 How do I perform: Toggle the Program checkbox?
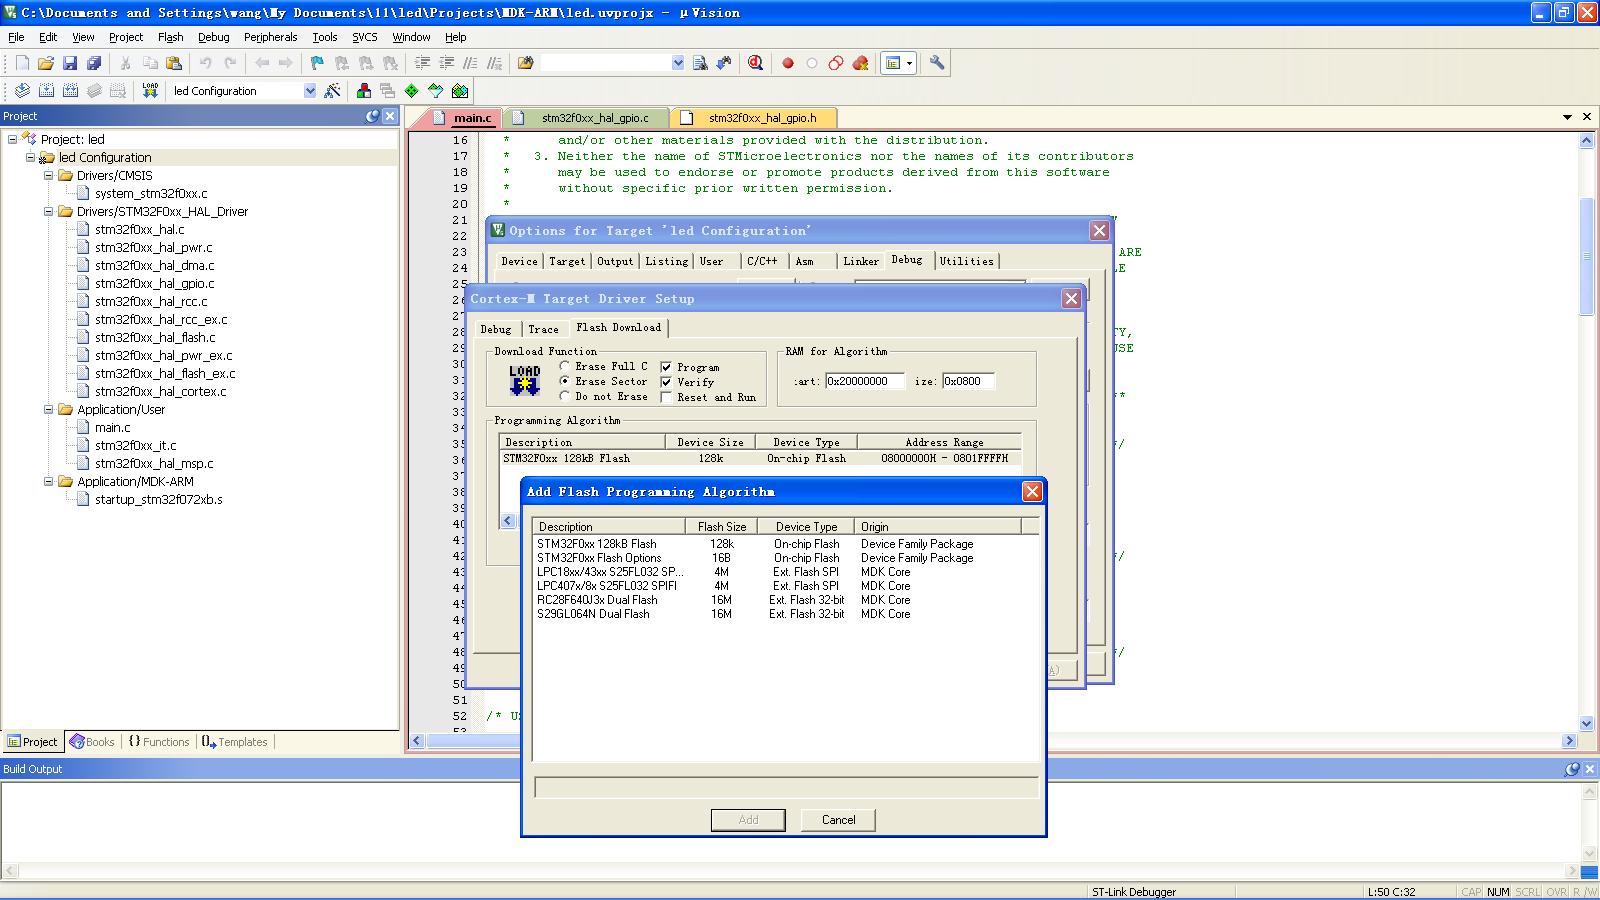pos(666,367)
